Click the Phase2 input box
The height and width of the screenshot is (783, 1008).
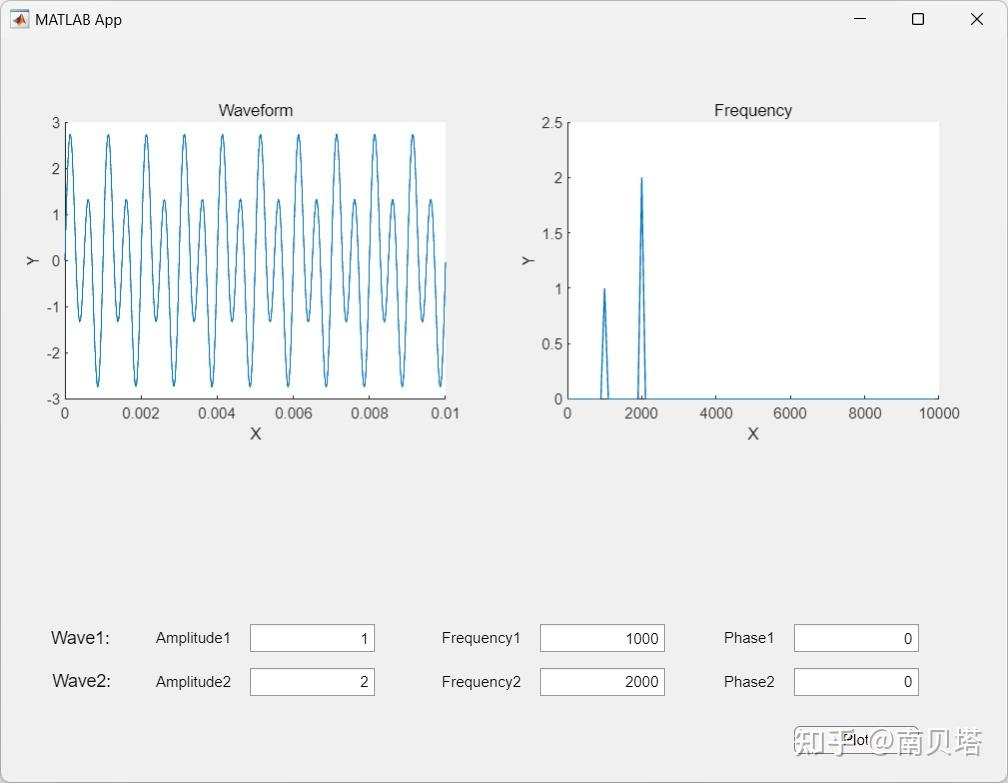(856, 682)
